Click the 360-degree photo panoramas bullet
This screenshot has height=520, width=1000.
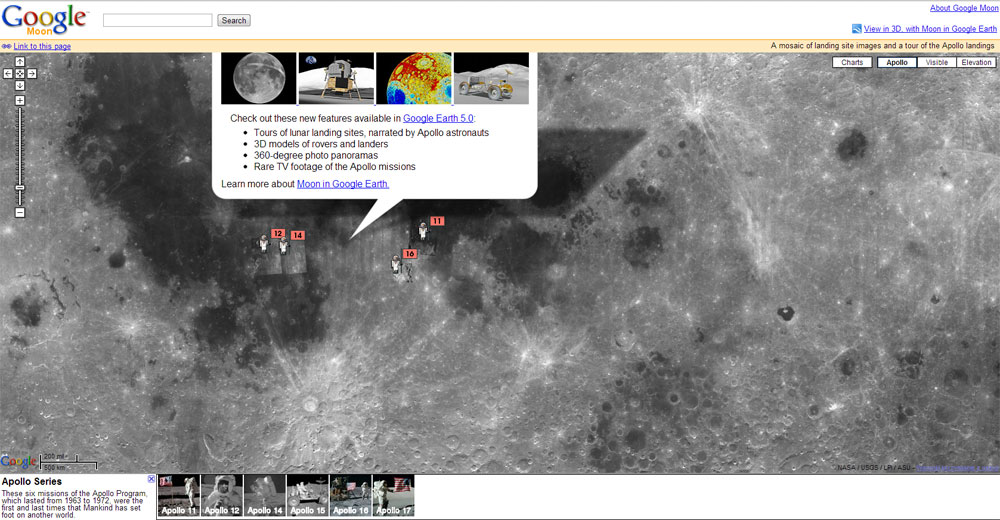(x=316, y=155)
